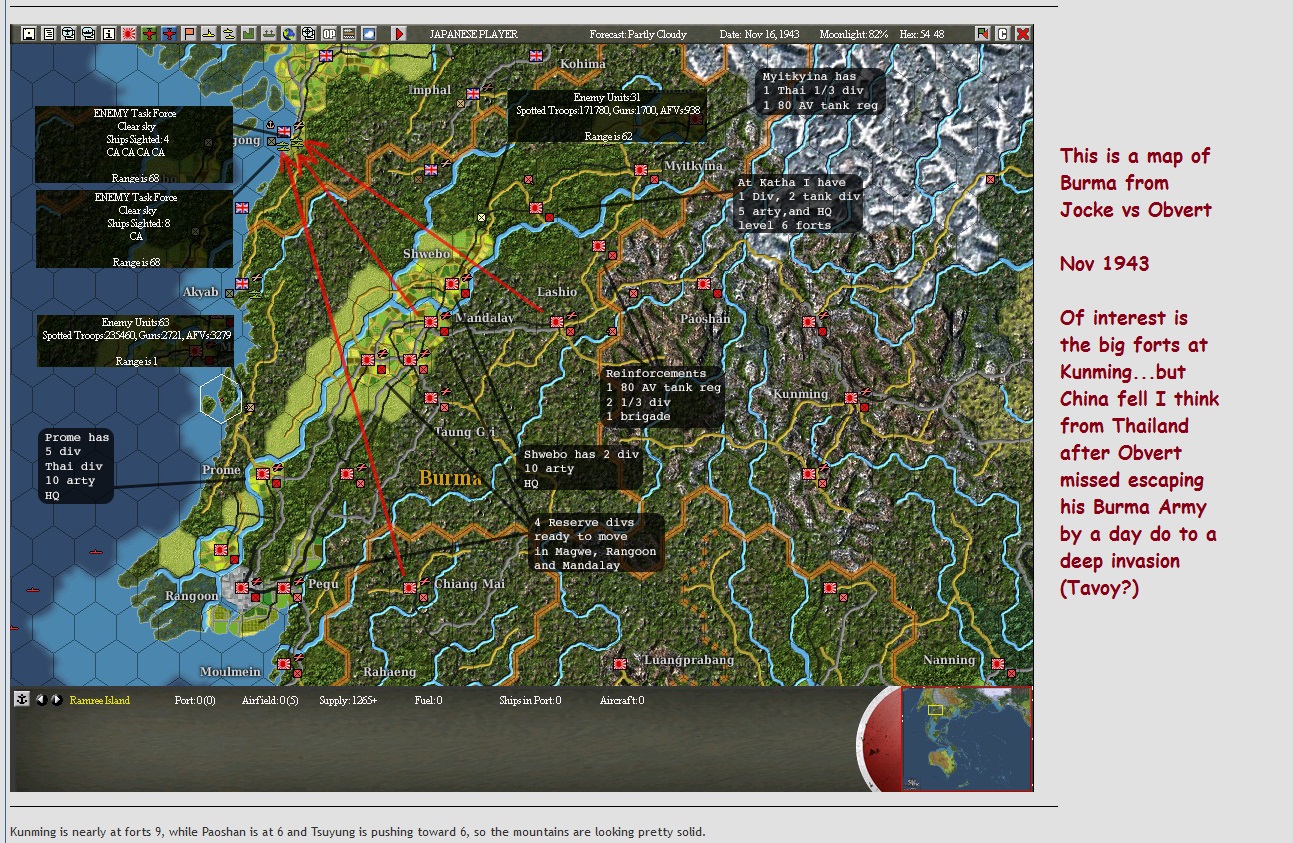The width and height of the screenshot is (1293, 843).
Task: Click the red end-turn arrow
Action: pyautogui.click(x=399, y=34)
